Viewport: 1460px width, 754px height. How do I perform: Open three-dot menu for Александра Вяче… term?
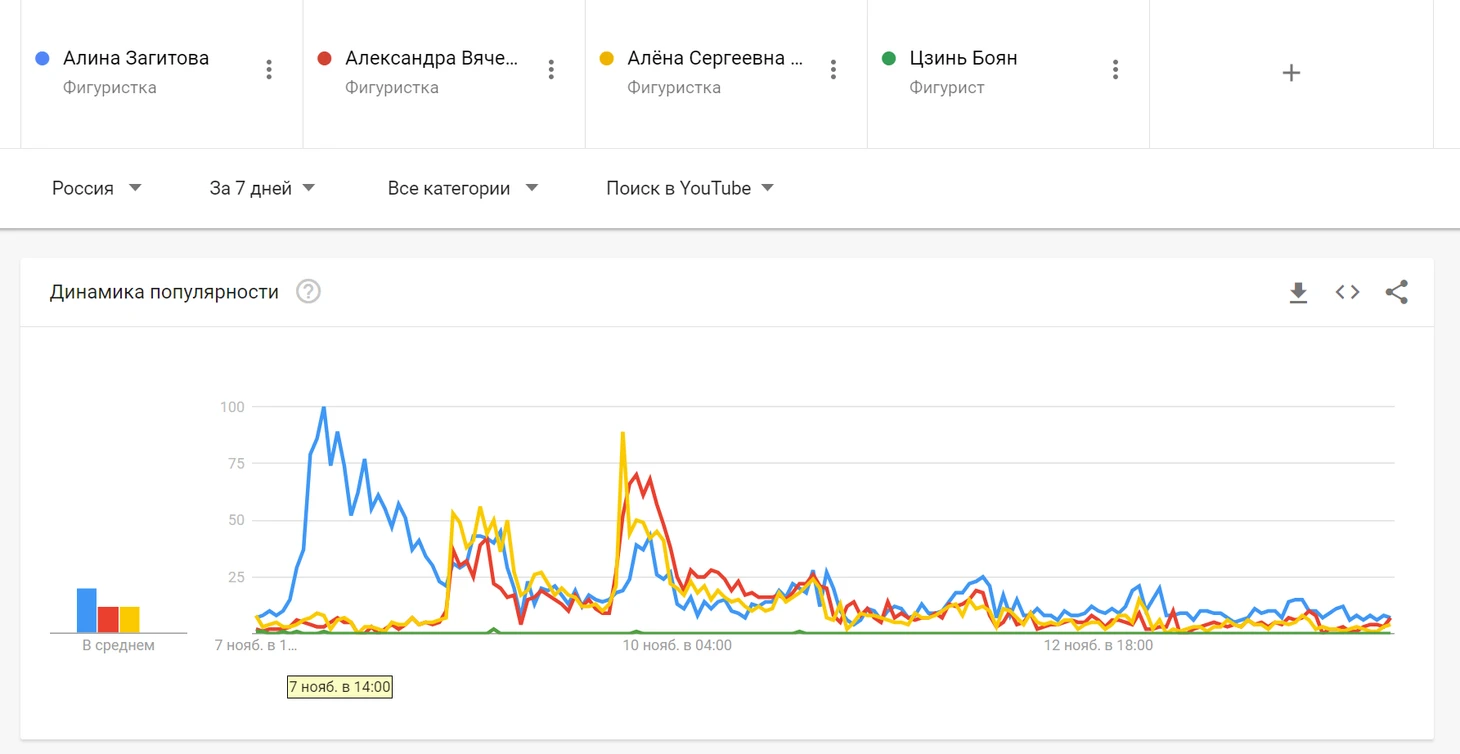(x=551, y=69)
